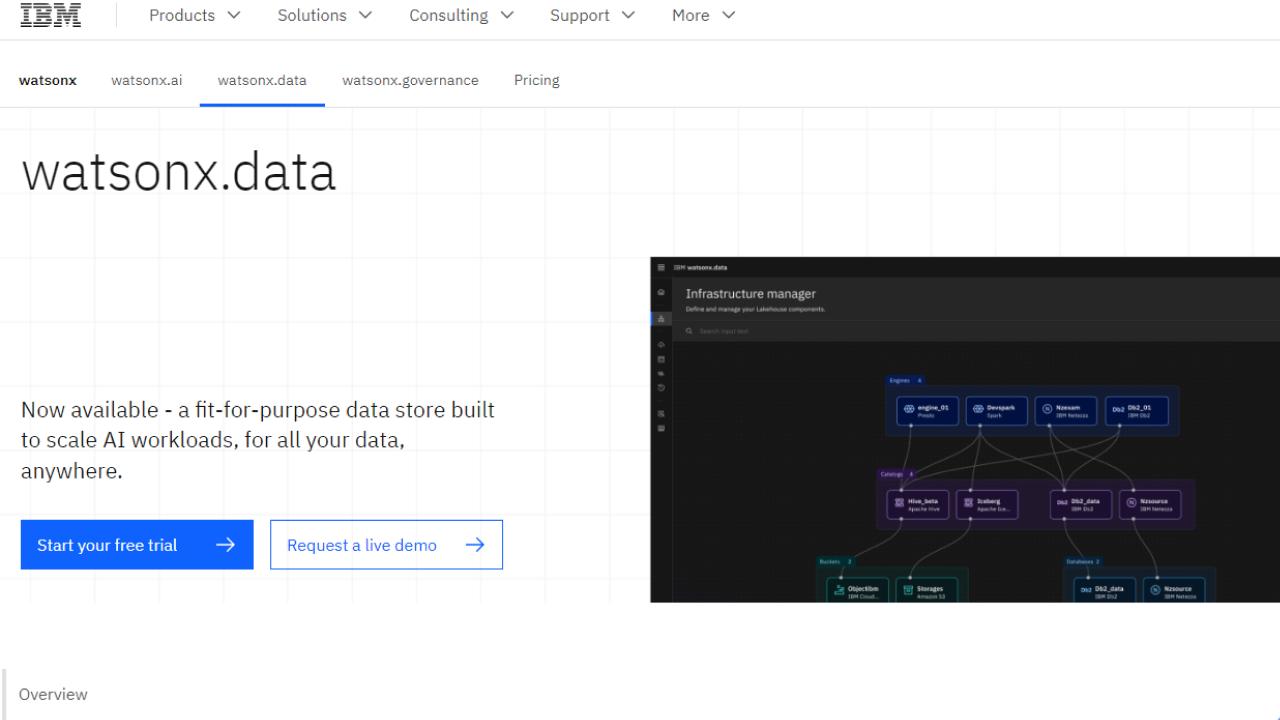Click the arrow icon on Start your free trial
1280x720 pixels.
click(x=225, y=545)
